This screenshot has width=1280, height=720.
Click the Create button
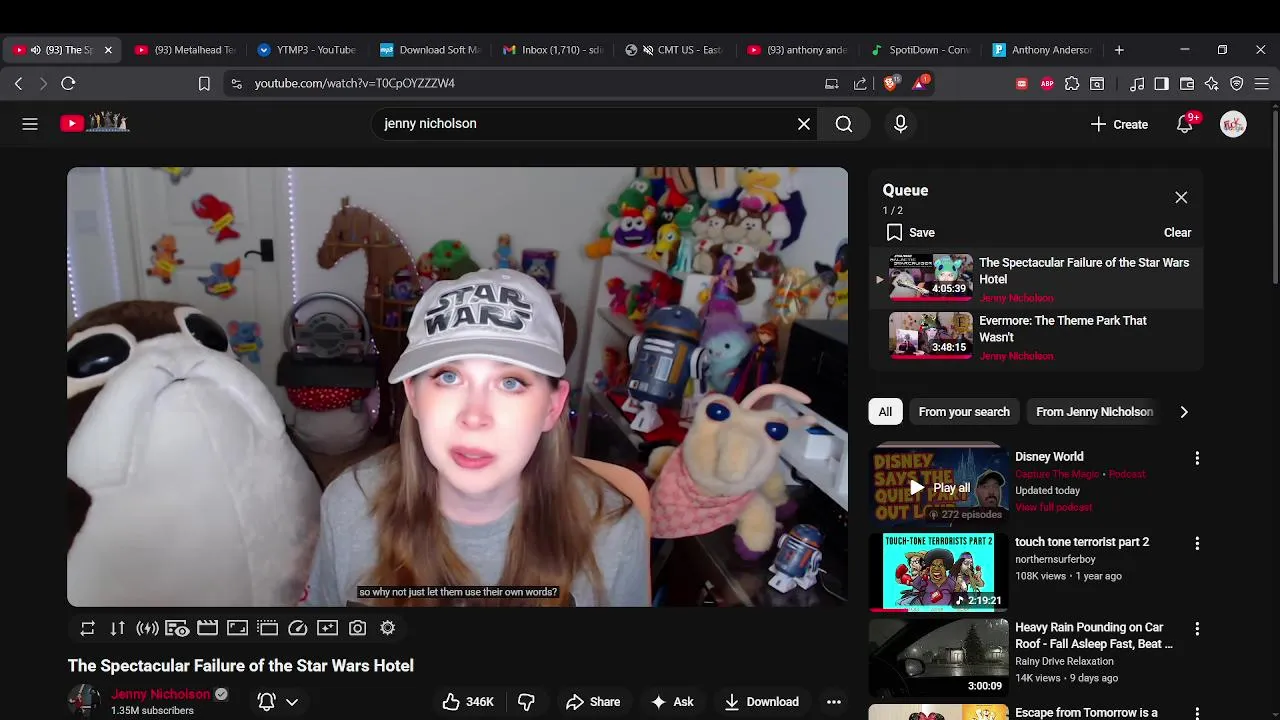[x=1119, y=124]
